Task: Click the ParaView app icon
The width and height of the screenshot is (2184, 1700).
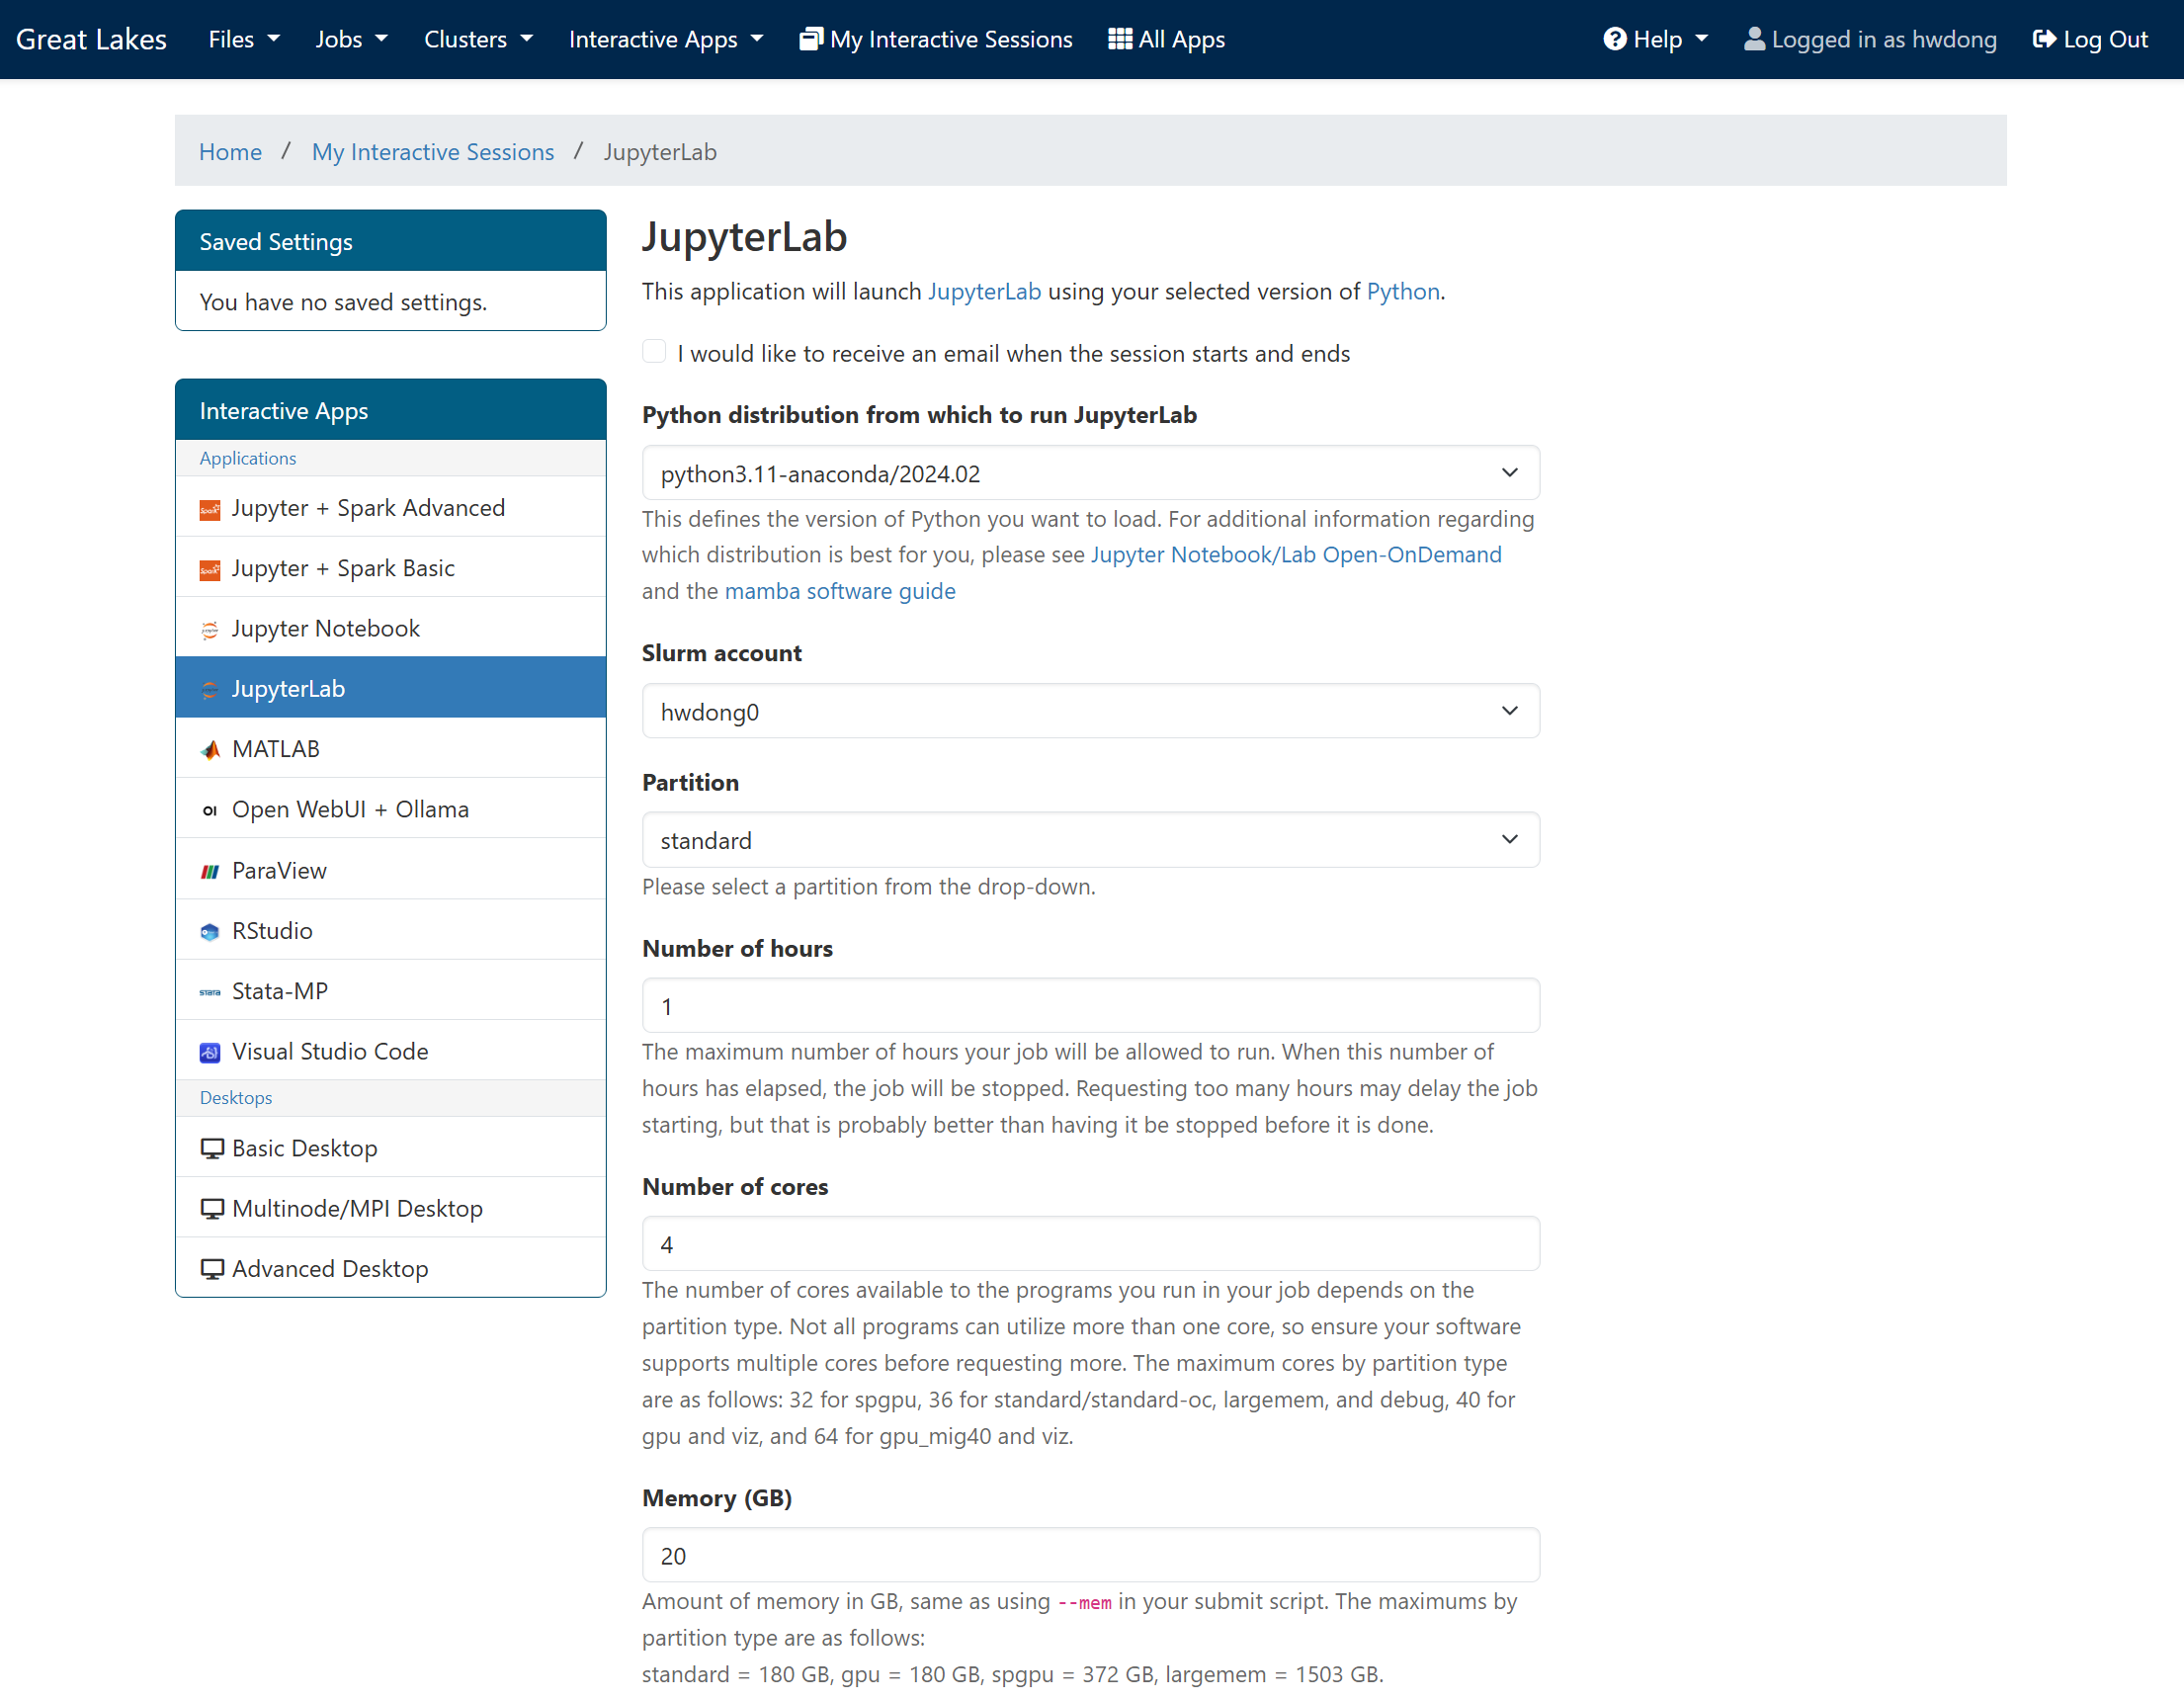Action: (x=210, y=871)
